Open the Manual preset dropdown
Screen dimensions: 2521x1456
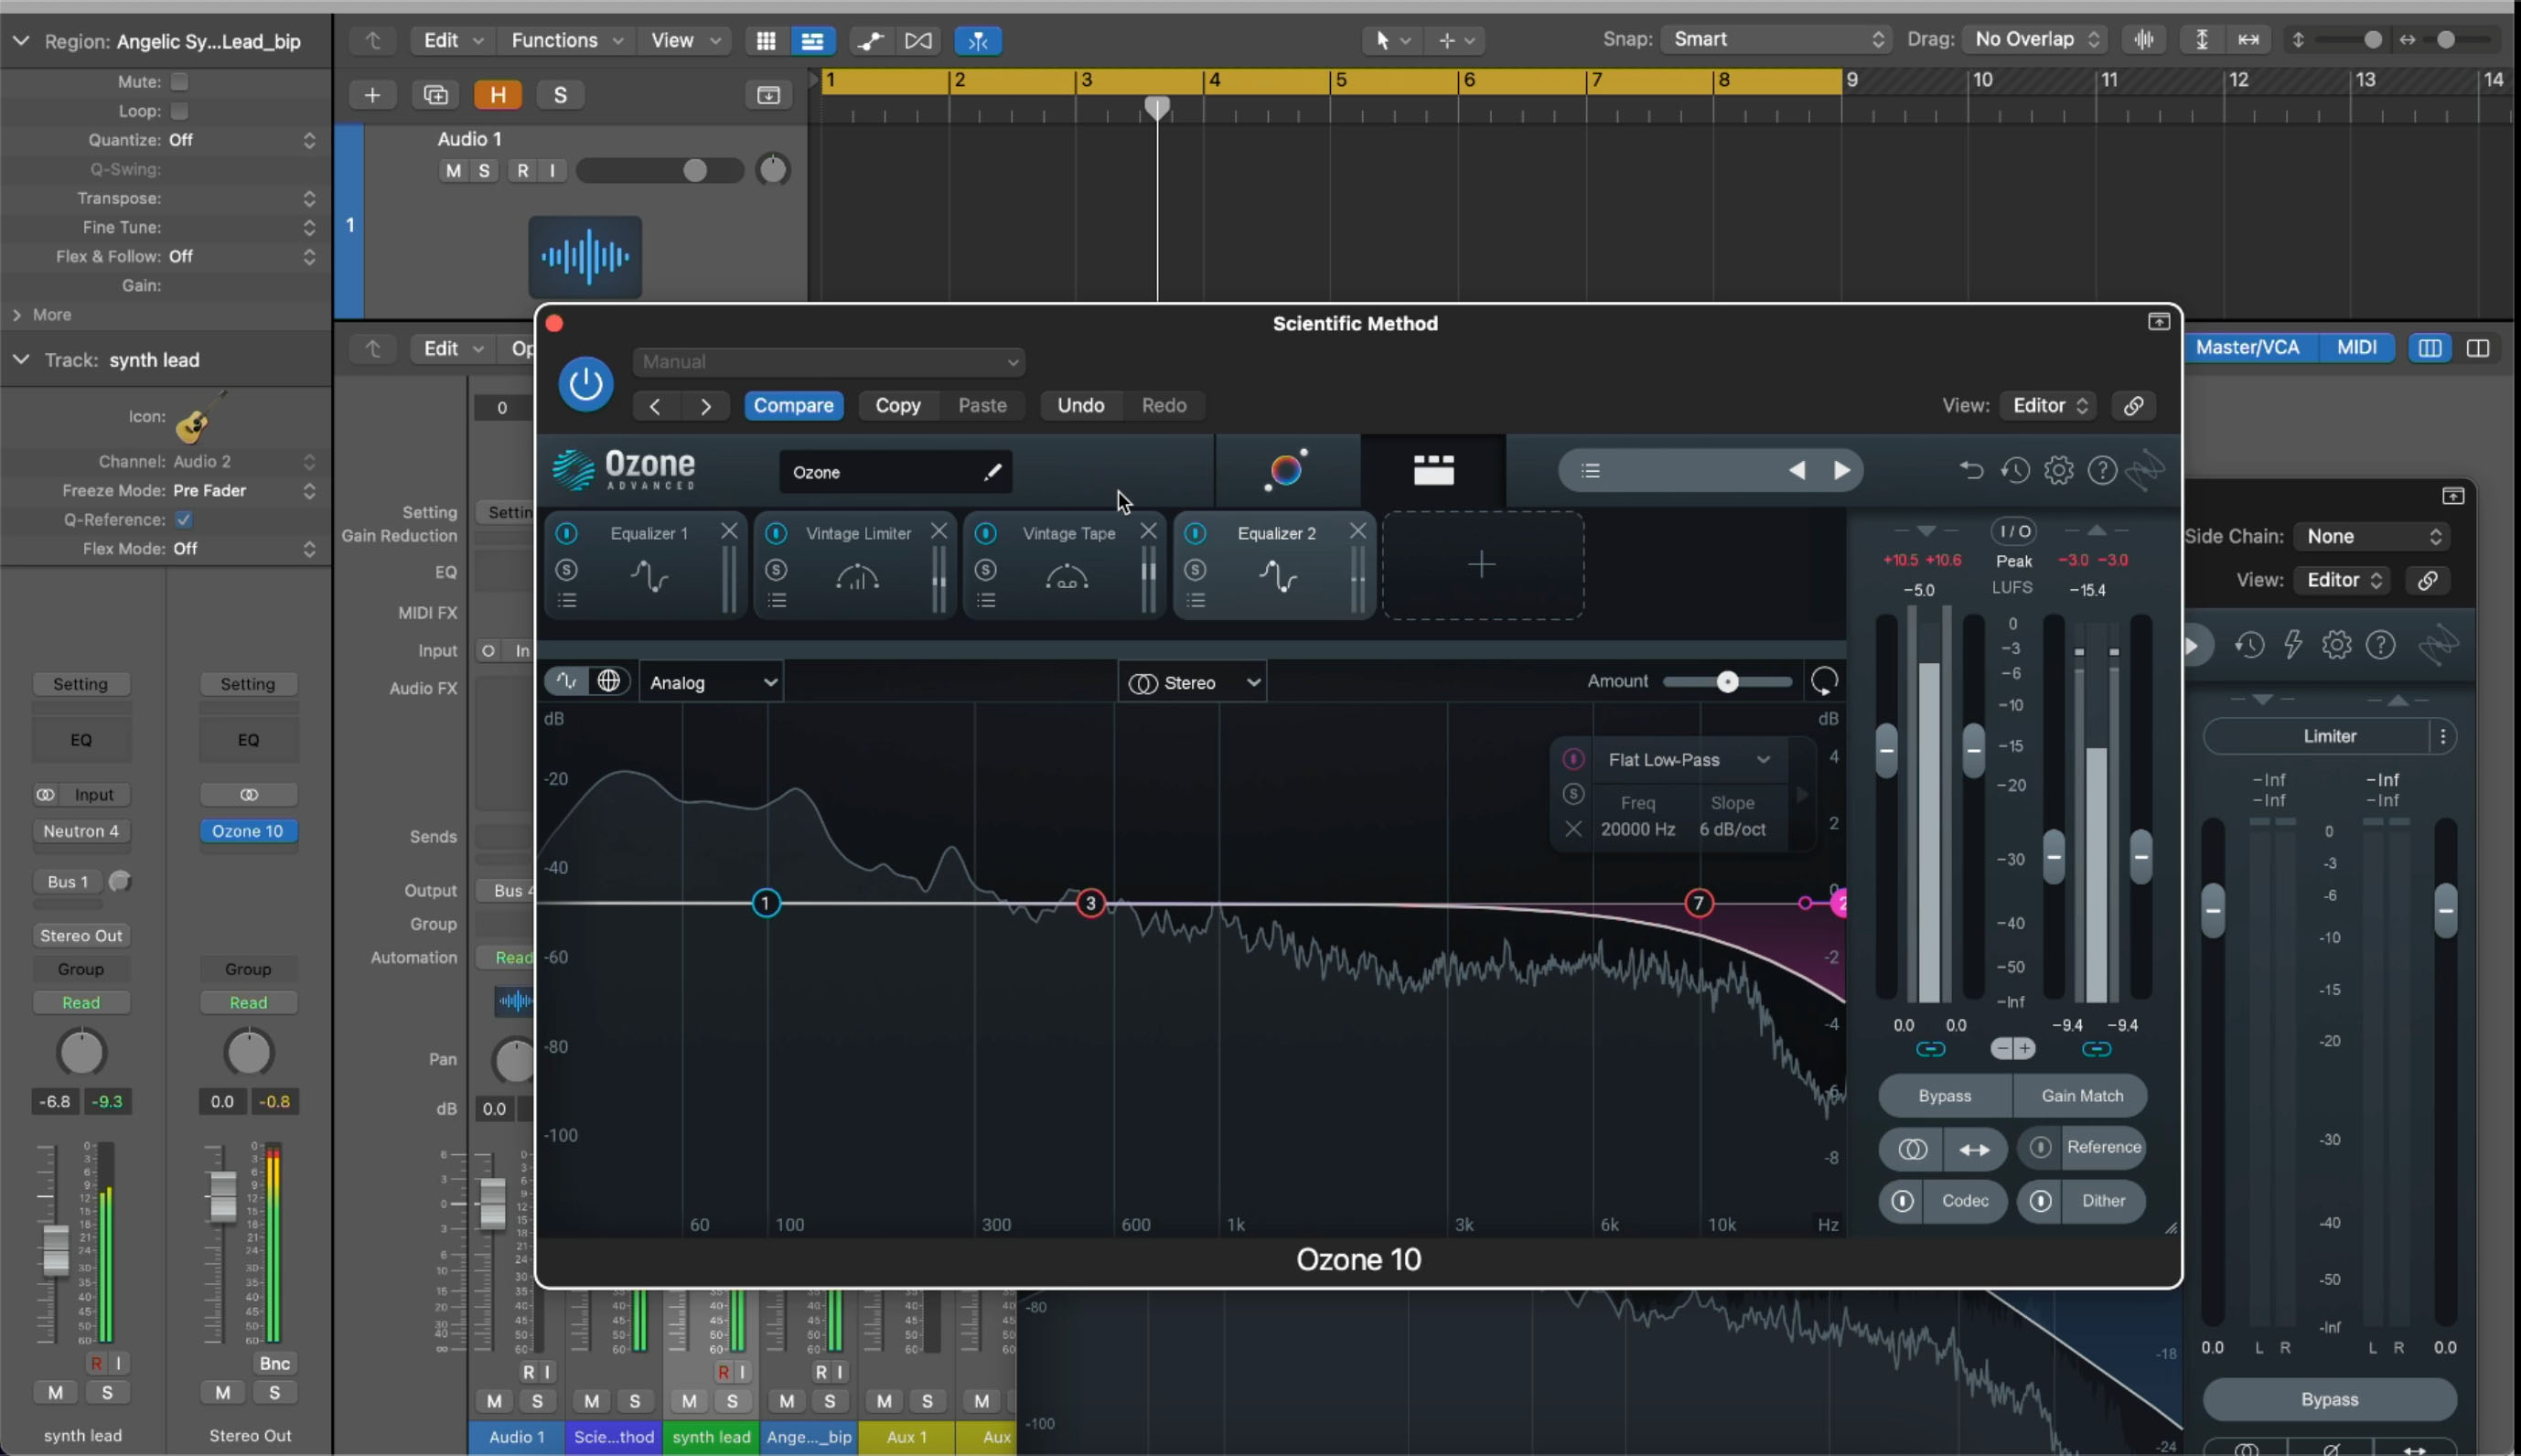829,361
